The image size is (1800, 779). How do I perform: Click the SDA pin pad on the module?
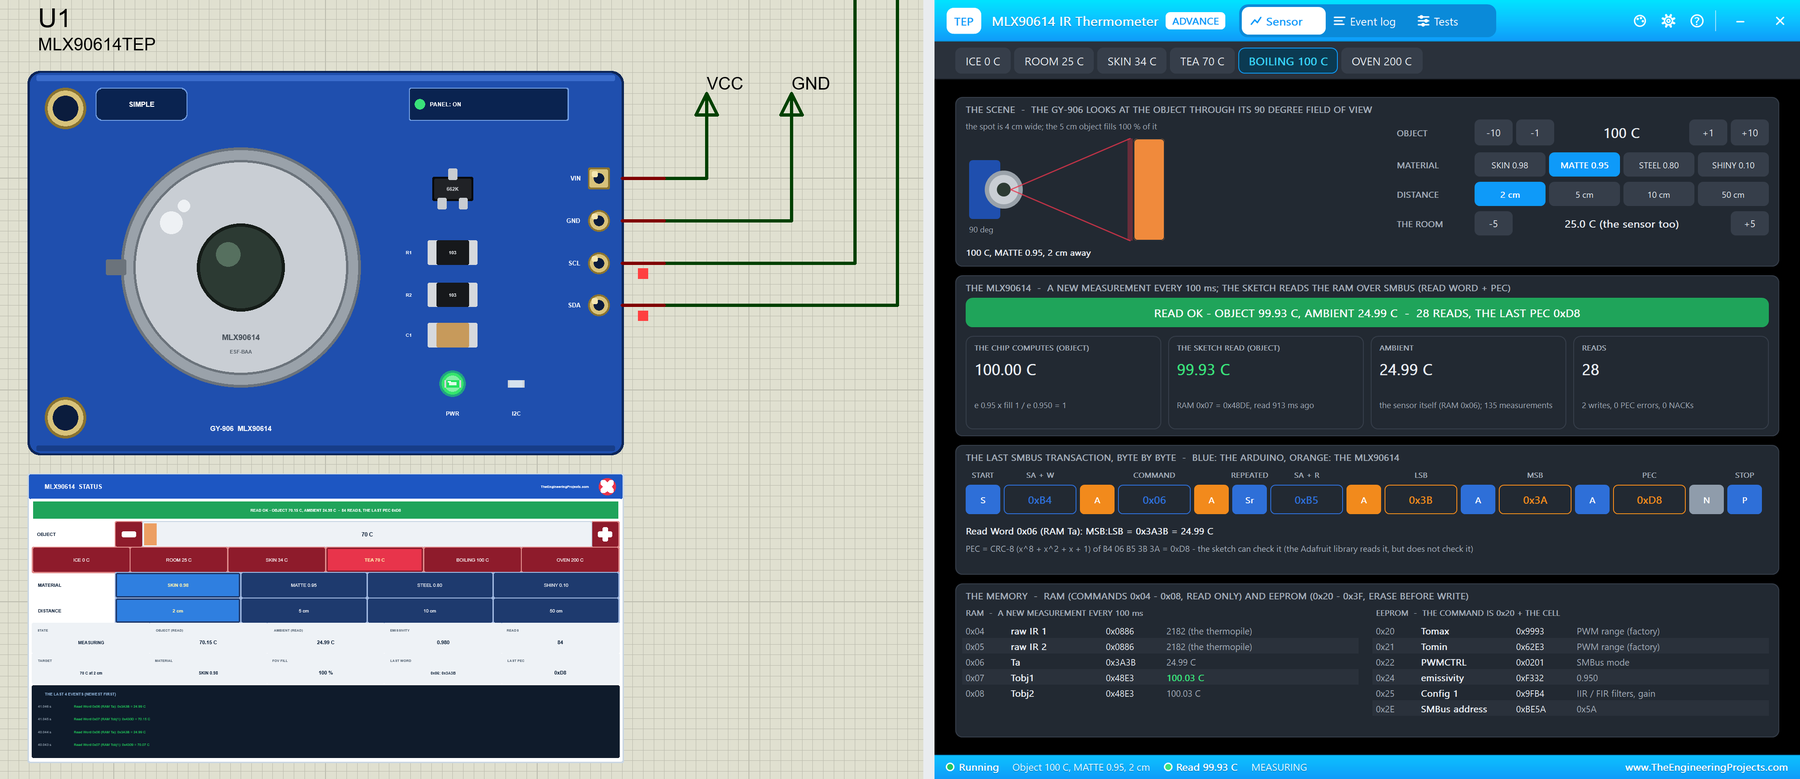point(598,305)
